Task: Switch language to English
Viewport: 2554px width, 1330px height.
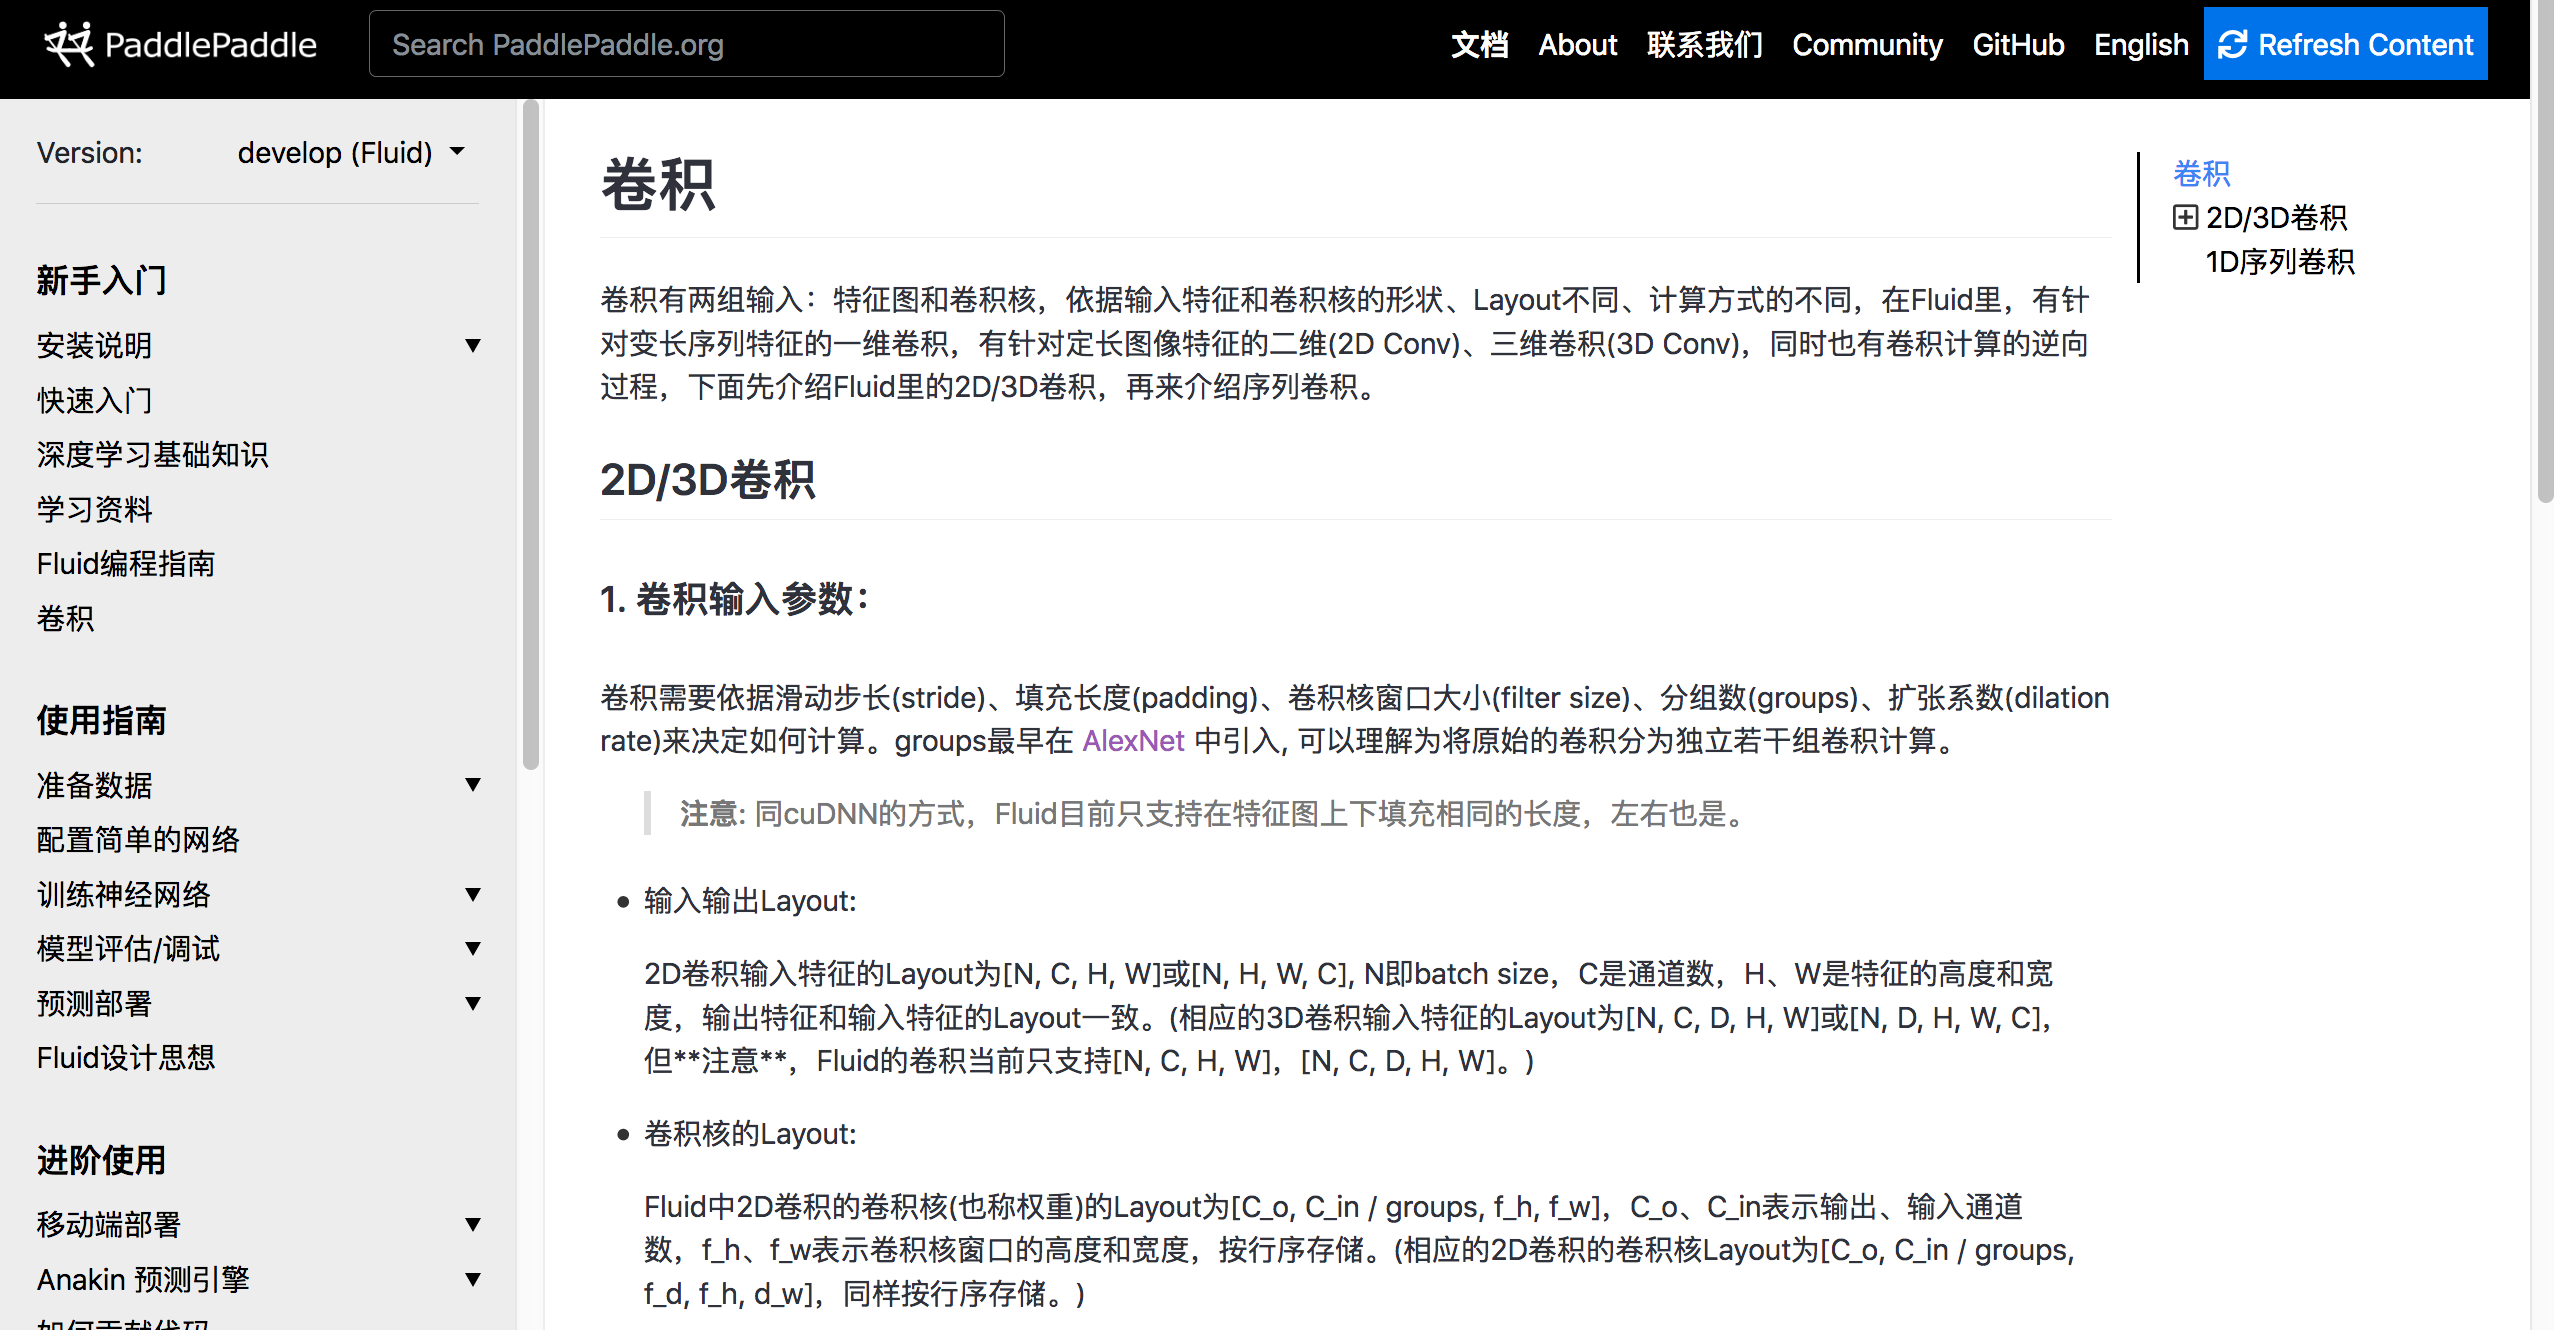Action: click(x=2141, y=45)
